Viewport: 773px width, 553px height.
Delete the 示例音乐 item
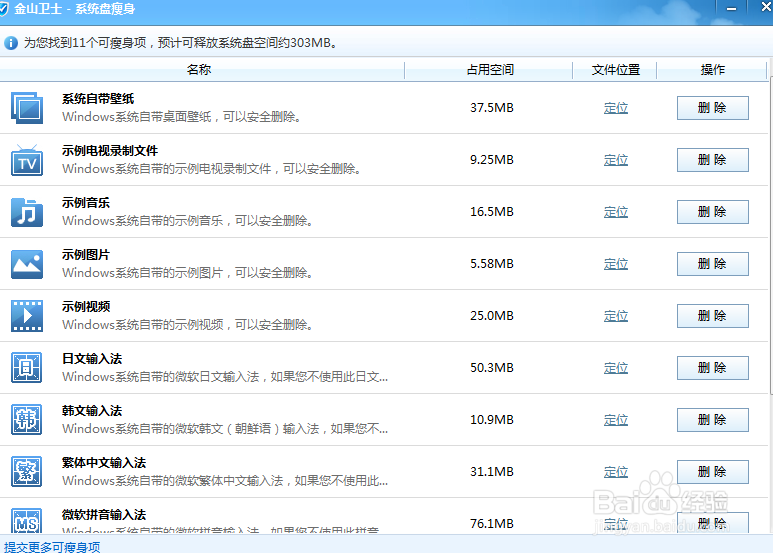click(712, 212)
